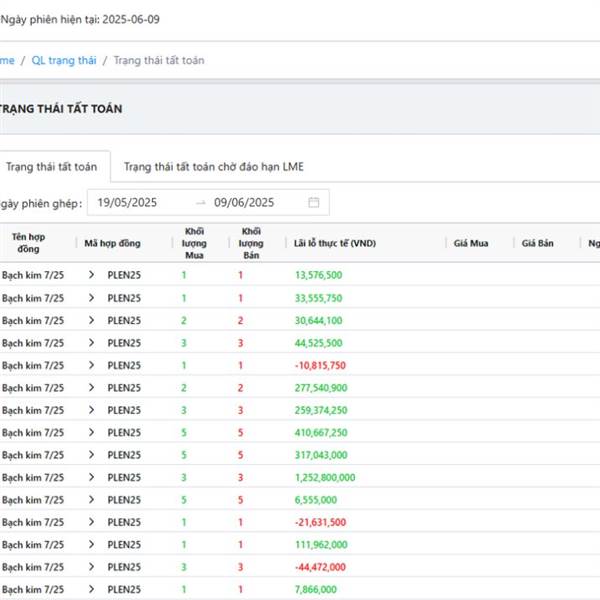This screenshot has width=600, height=600.
Task: Select the profit value 277,540,900
Action: (321, 388)
